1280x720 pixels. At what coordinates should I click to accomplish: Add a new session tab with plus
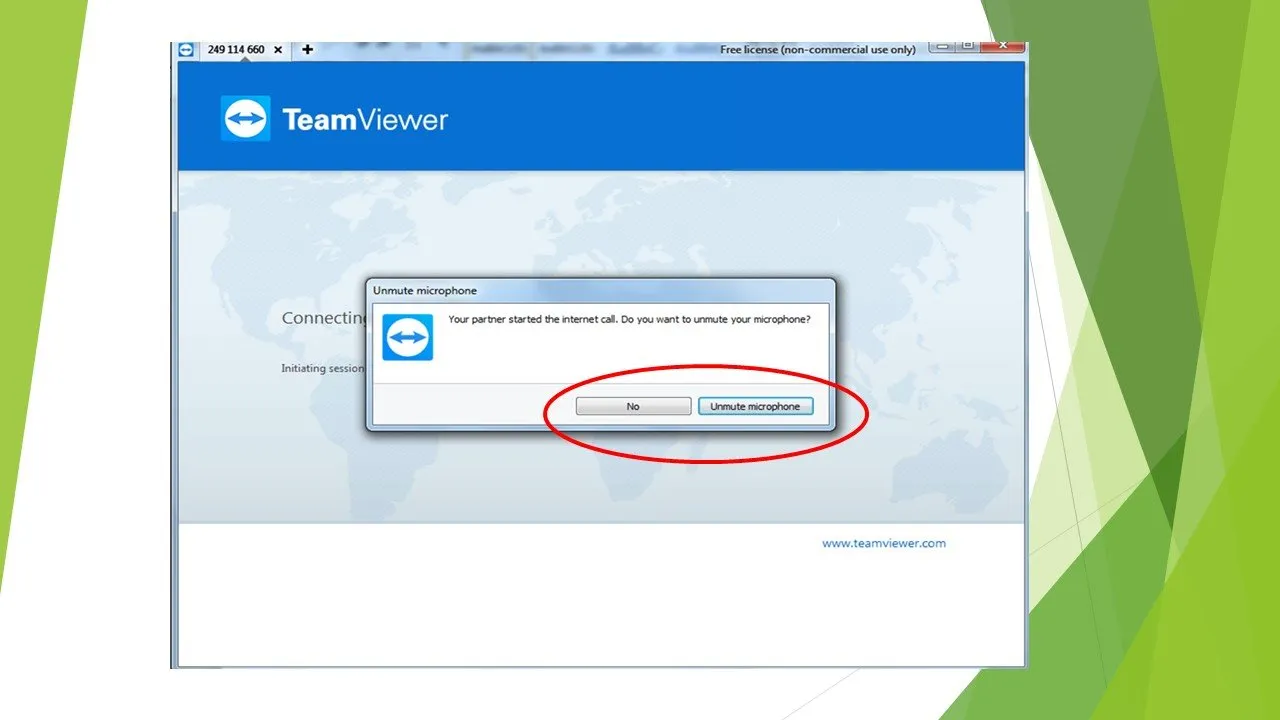tap(307, 49)
